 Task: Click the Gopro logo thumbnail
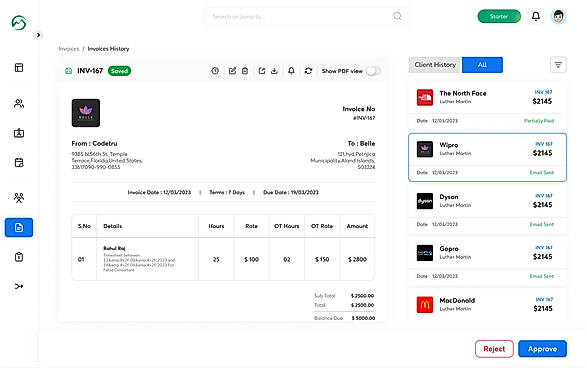(x=425, y=253)
